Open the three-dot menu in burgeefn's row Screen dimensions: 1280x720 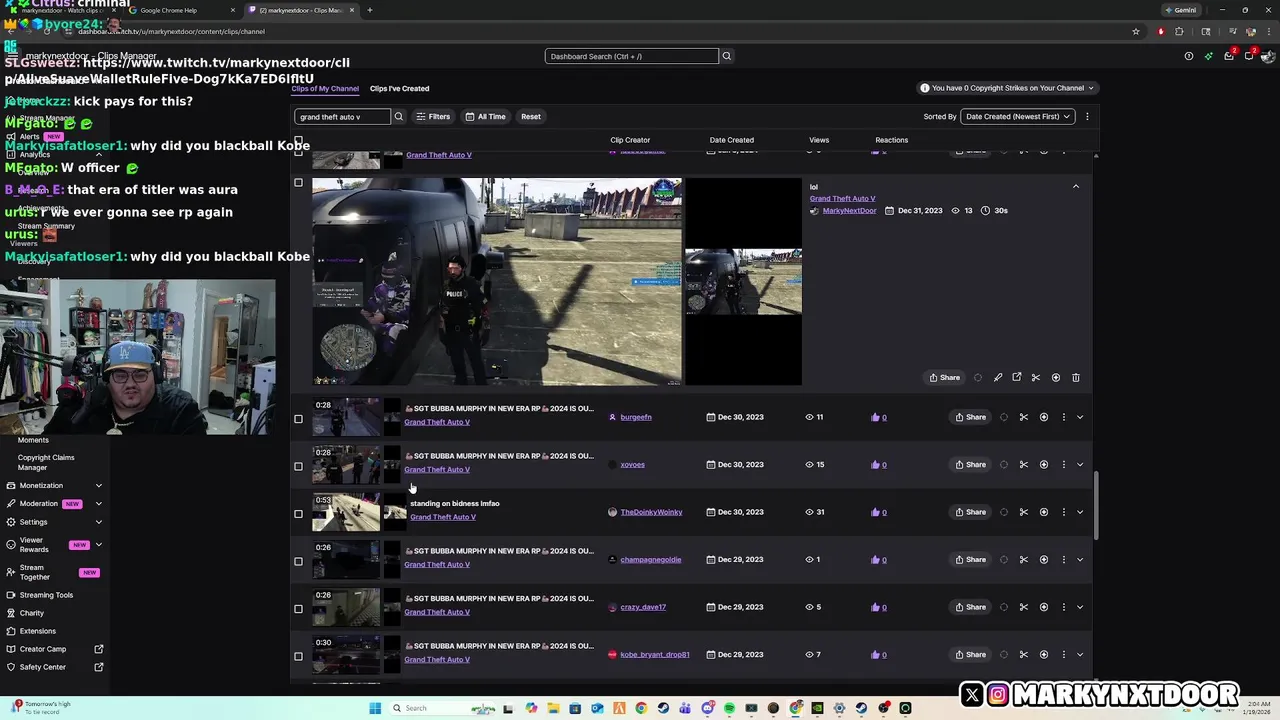1063,417
